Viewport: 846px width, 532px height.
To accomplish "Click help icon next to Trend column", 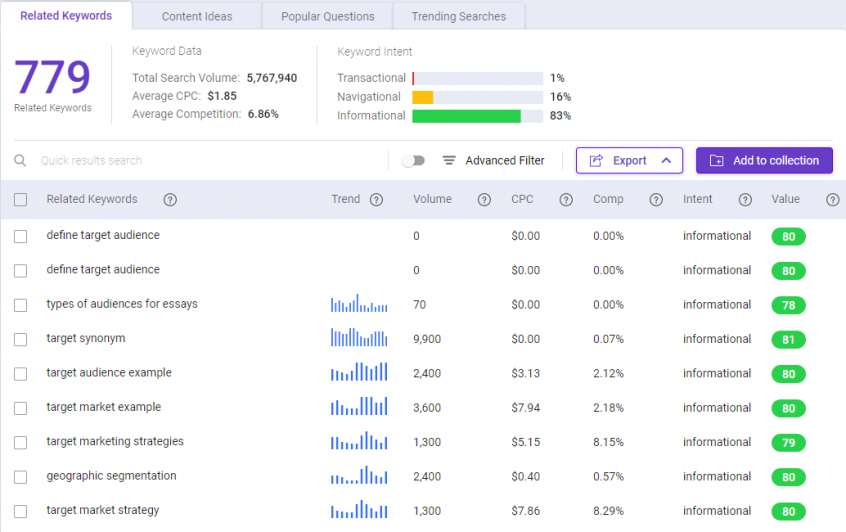I will tap(376, 200).
